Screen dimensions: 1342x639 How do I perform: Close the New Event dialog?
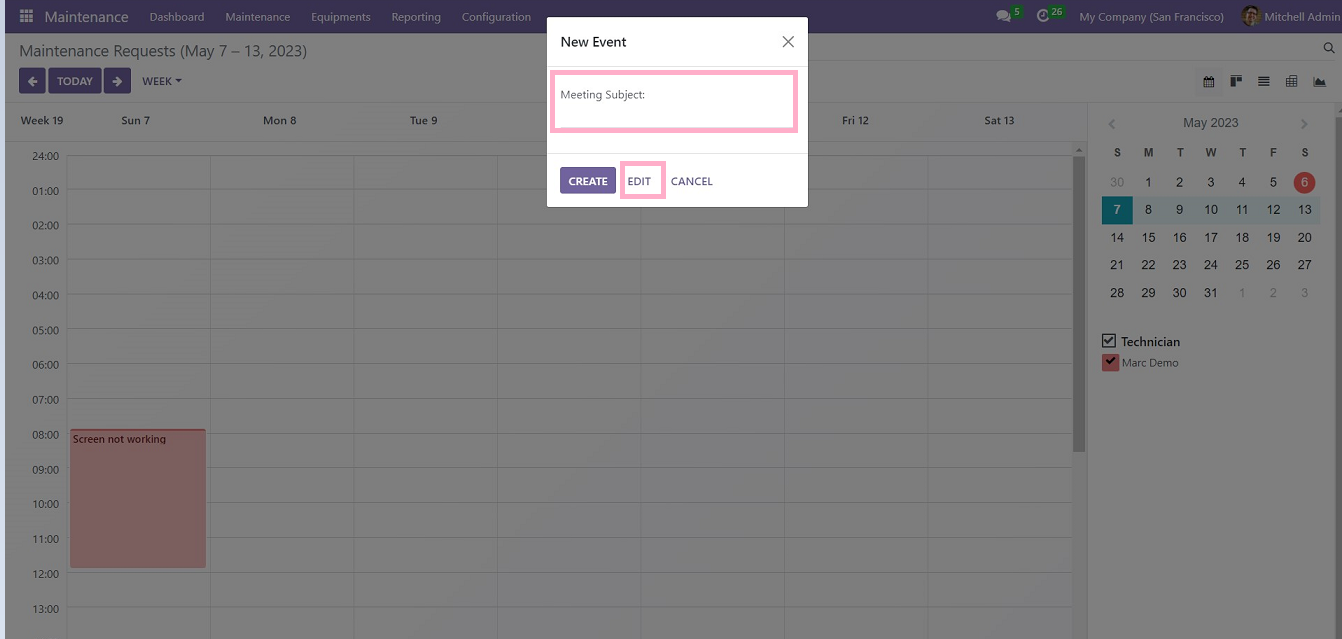(788, 42)
